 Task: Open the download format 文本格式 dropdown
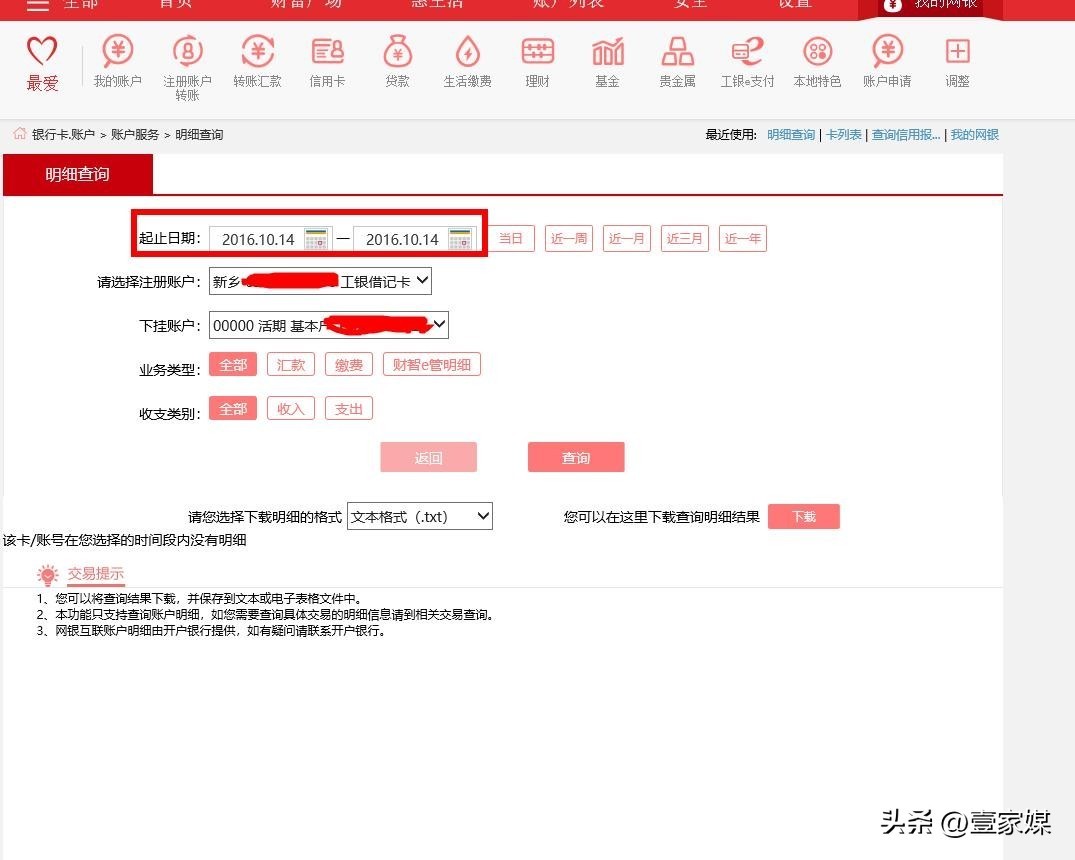point(420,517)
